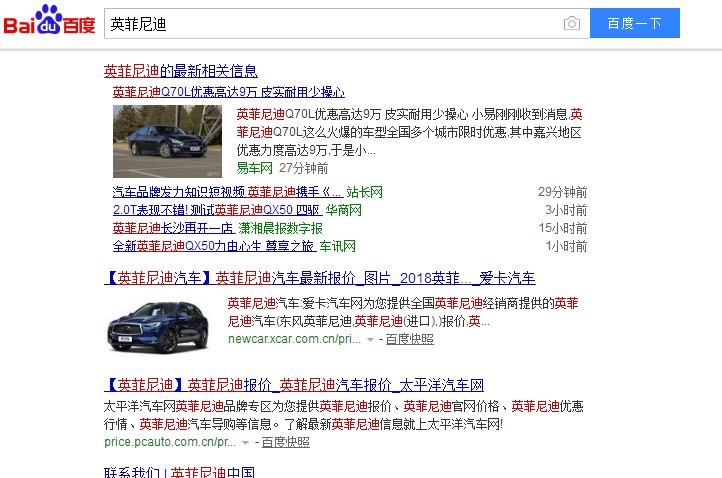Click the 车讯网 source label
722x478 pixels.
338,246
